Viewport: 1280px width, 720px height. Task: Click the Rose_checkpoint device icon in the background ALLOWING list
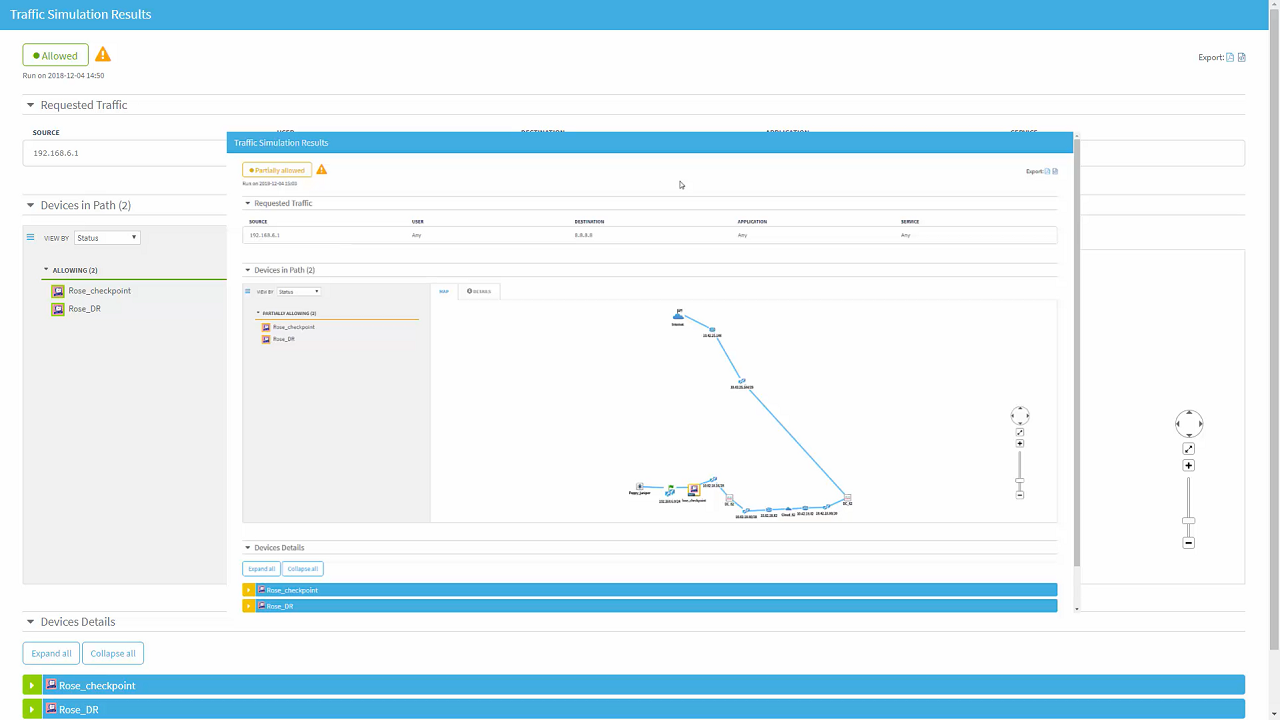[x=58, y=291]
